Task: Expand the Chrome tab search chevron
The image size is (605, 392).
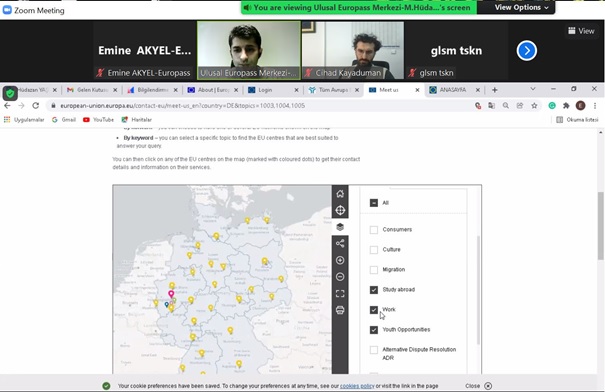Action: pyautogui.click(x=533, y=89)
